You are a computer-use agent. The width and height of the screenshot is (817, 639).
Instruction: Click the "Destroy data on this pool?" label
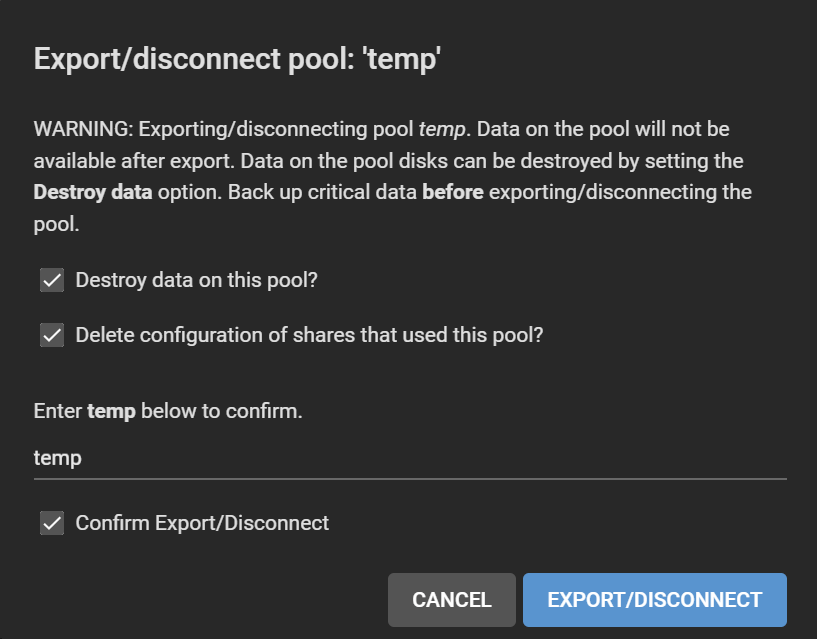pos(196,281)
